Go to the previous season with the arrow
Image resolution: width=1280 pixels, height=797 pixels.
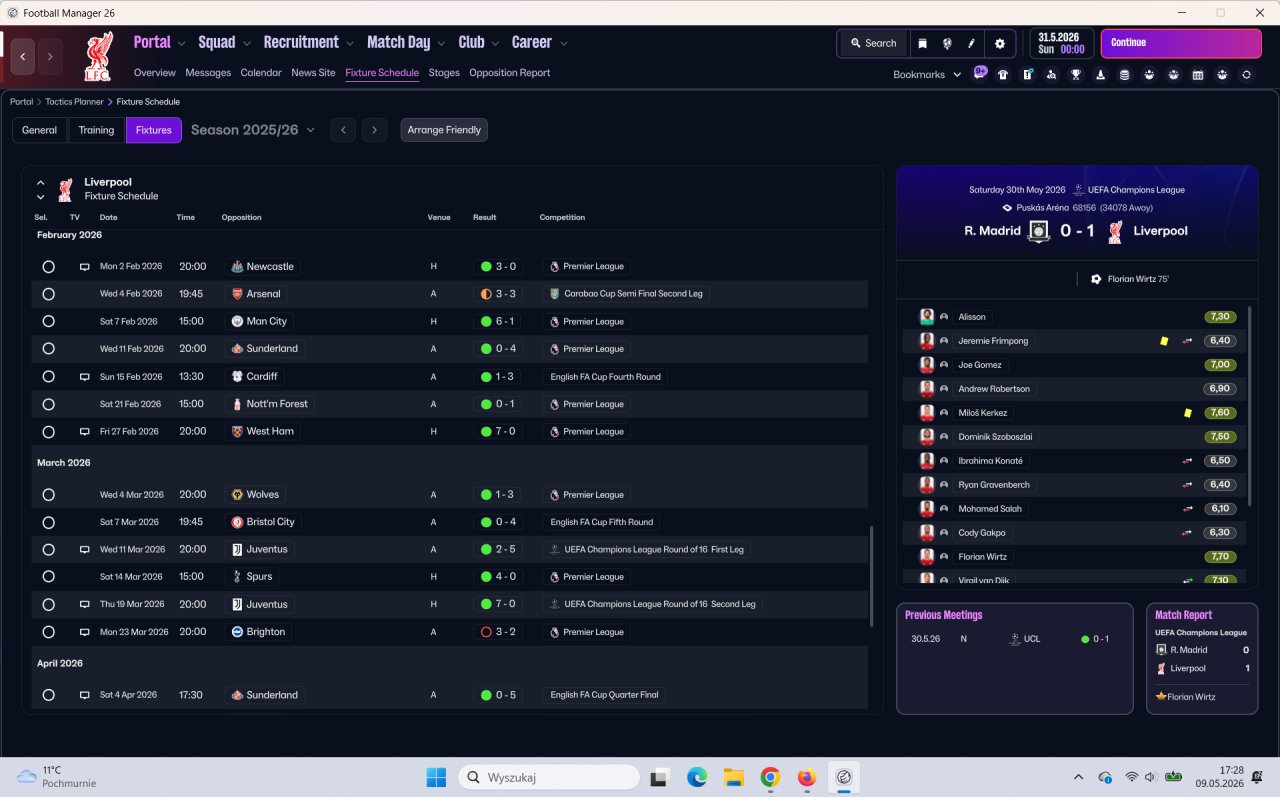(x=343, y=130)
